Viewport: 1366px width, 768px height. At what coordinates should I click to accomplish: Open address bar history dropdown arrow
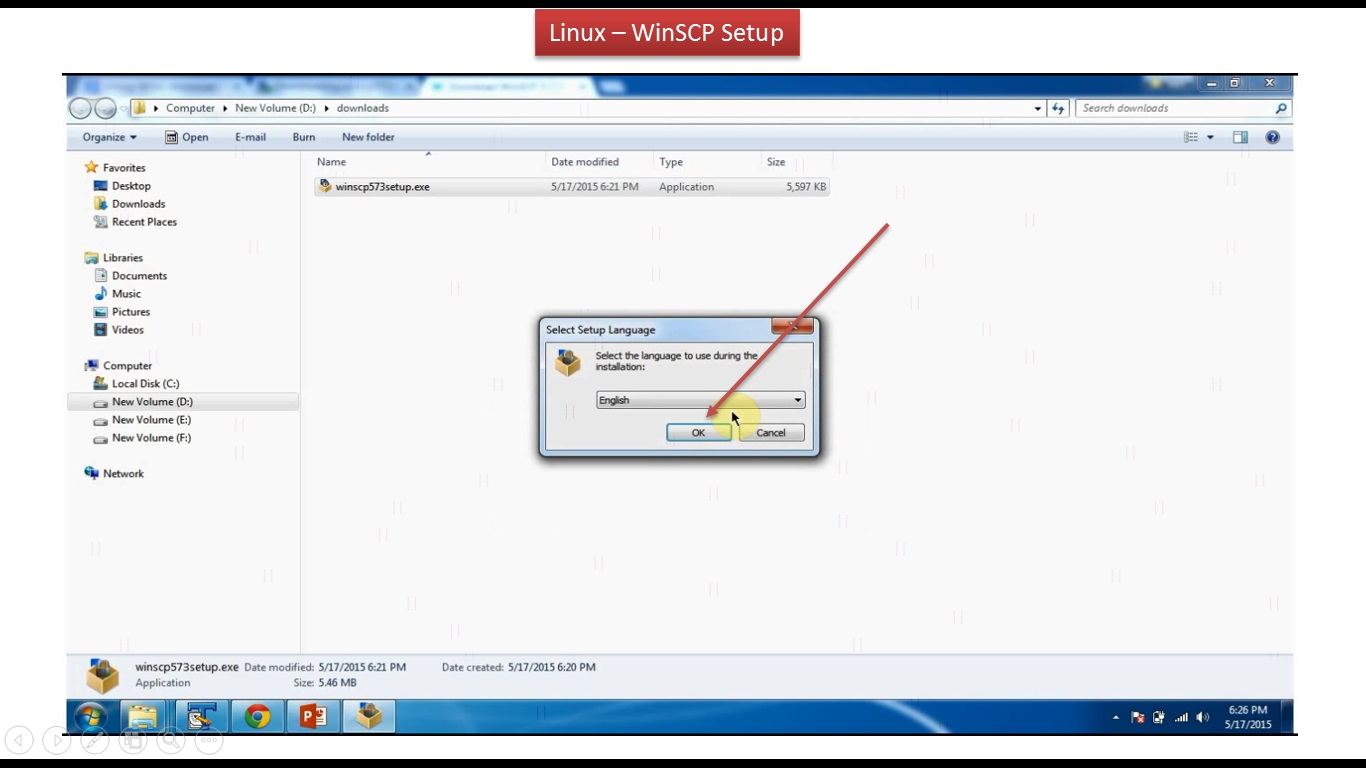(1038, 108)
